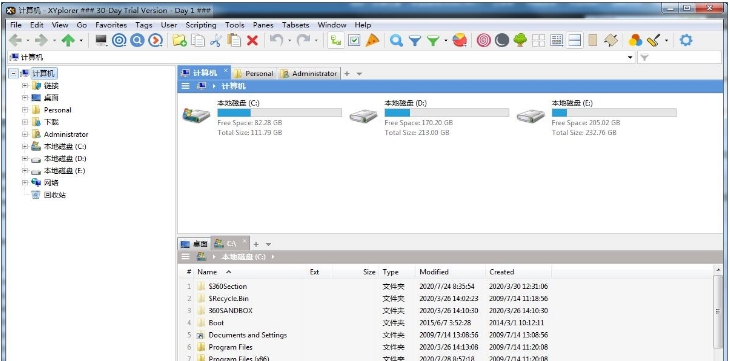Toggle the Dual Pane toolbar button
The image size is (730, 361).
575,41
